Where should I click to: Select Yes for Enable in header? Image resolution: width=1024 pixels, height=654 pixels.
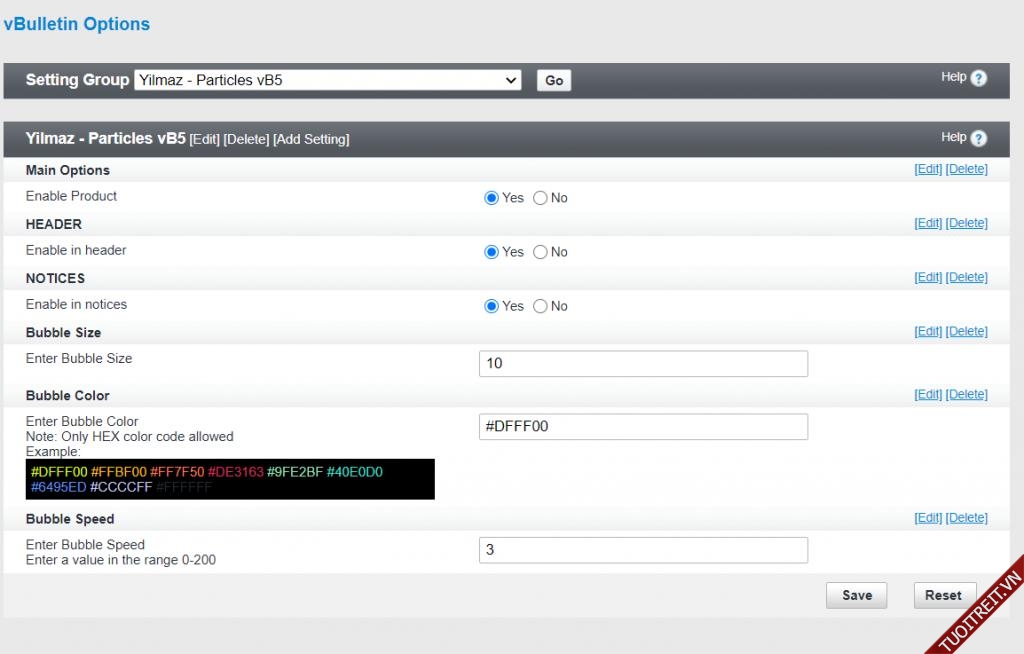pyautogui.click(x=491, y=252)
